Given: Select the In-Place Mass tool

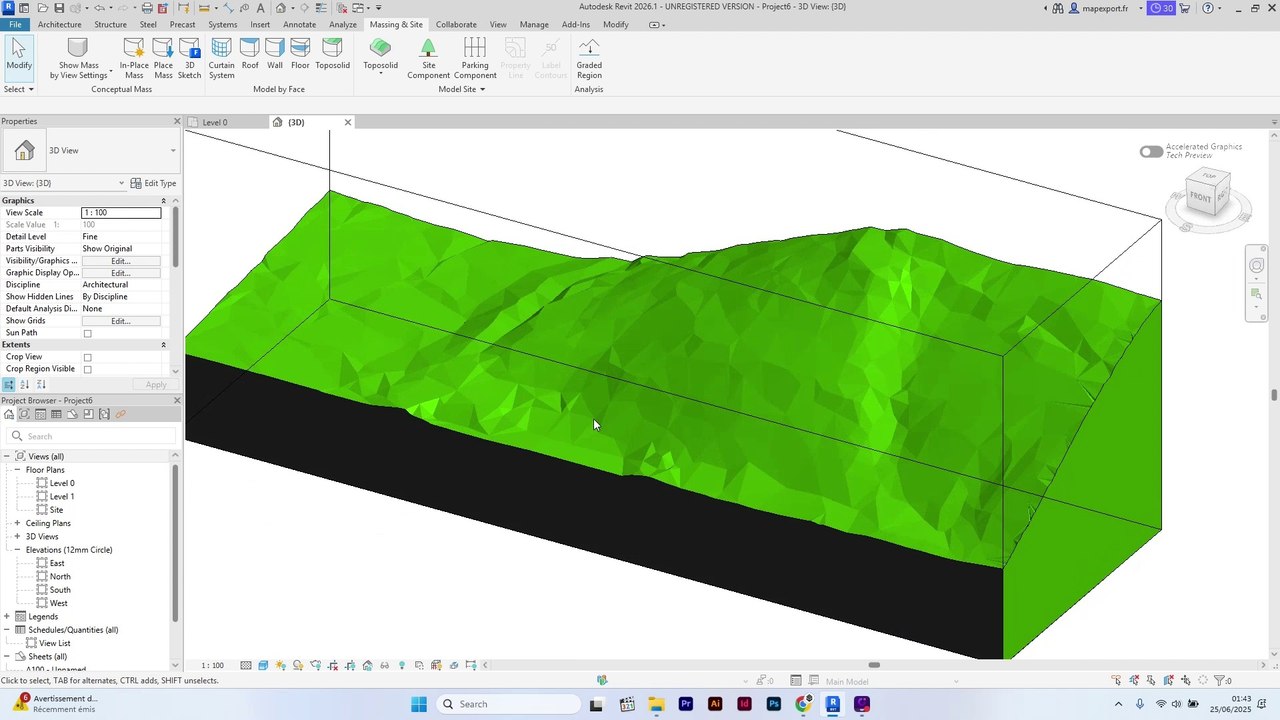Looking at the screenshot, I should tap(134, 59).
